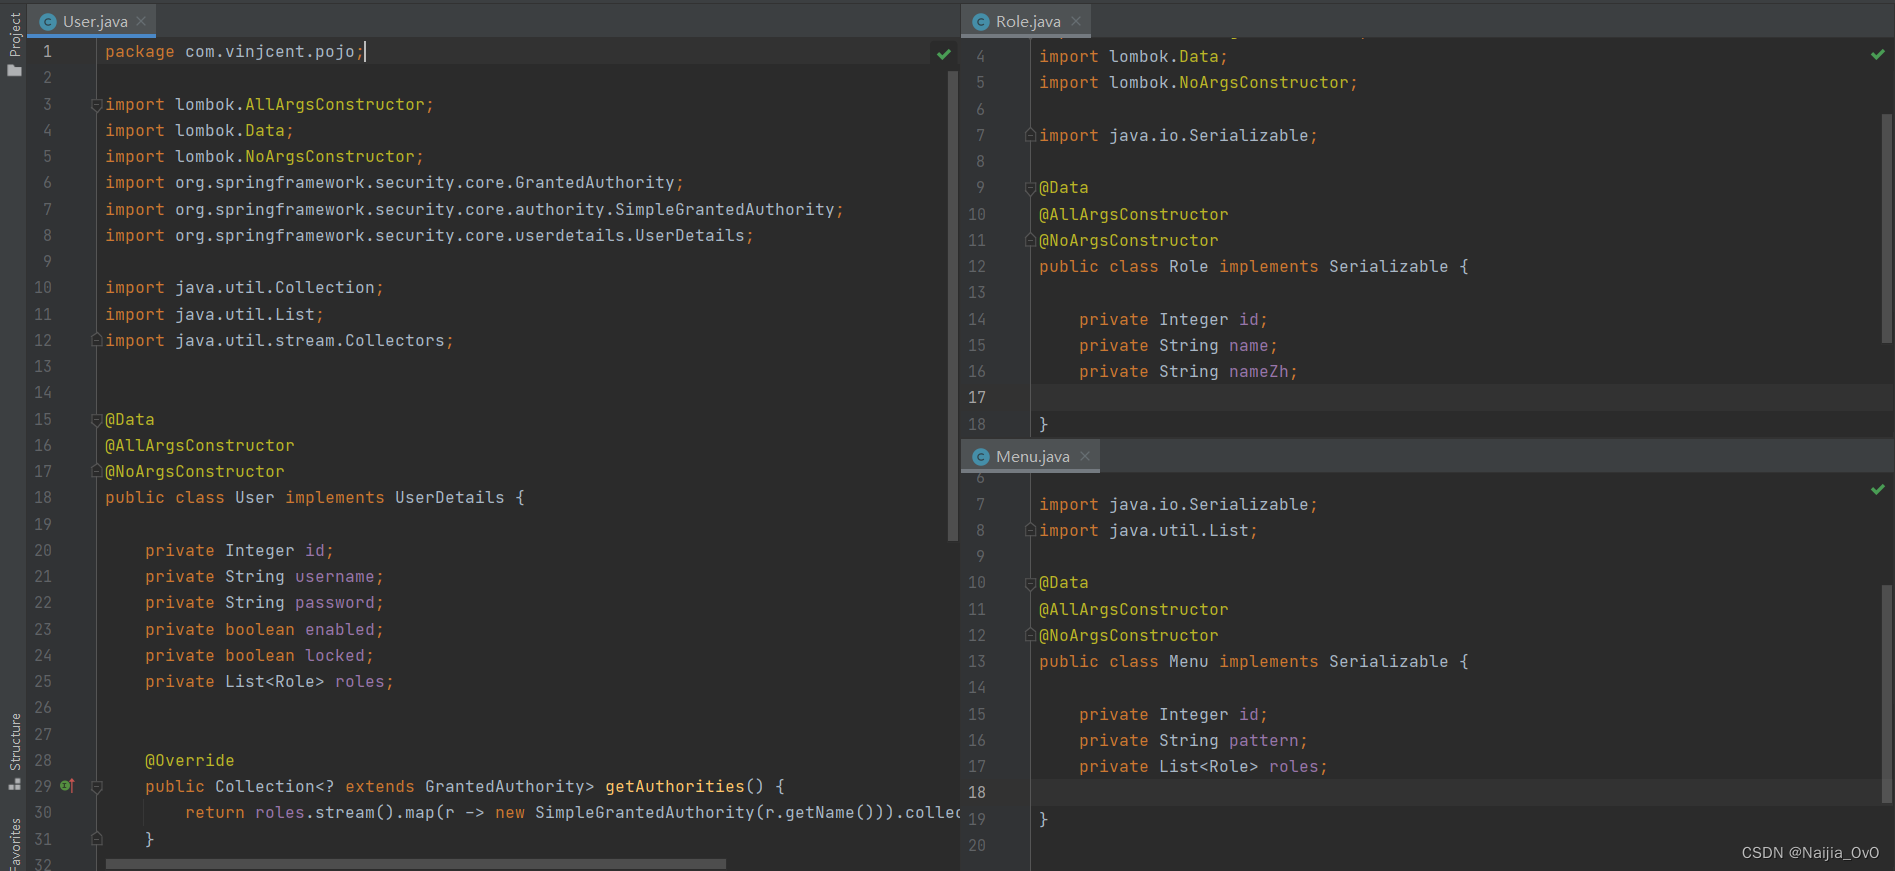Click the 'username' field in User.java
The height and width of the screenshot is (871, 1895).
point(335,576)
